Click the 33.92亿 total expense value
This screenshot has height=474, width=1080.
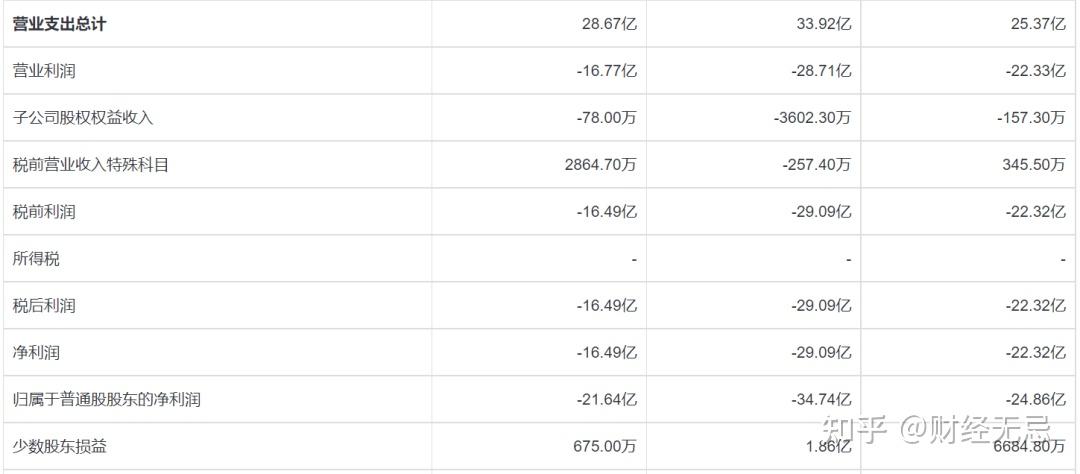click(824, 24)
